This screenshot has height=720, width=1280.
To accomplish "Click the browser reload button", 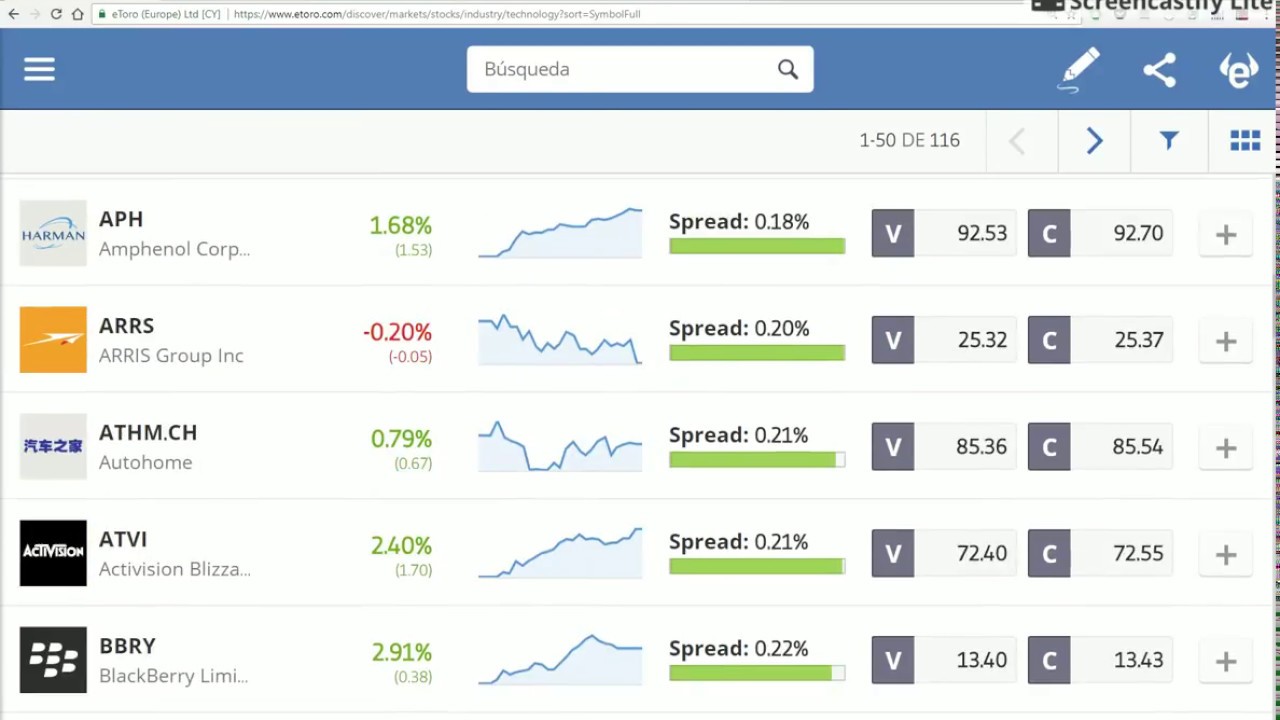I will [x=56, y=14].
